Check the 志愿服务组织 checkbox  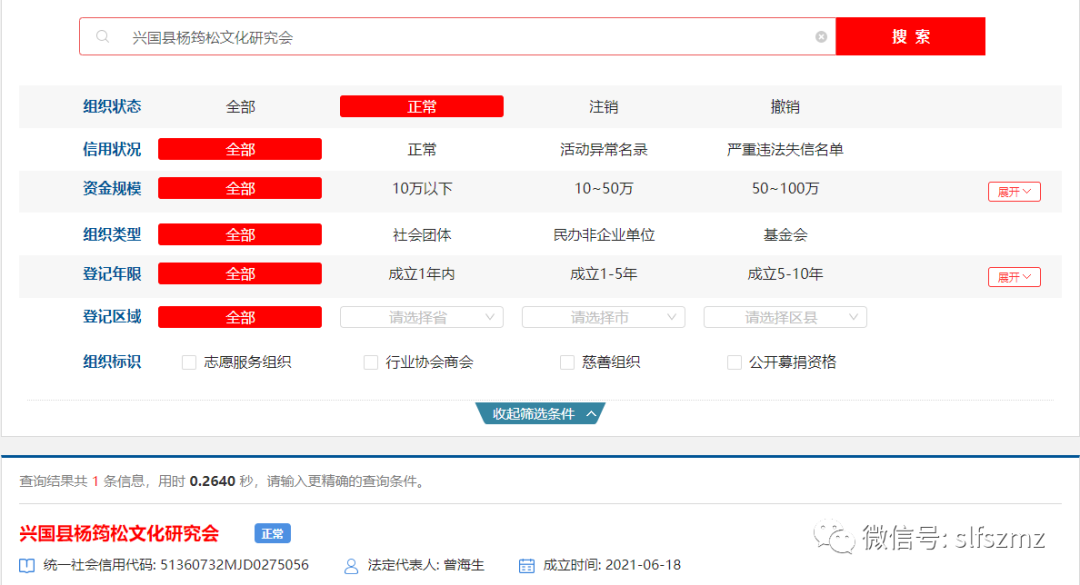(x=189, y=362)
